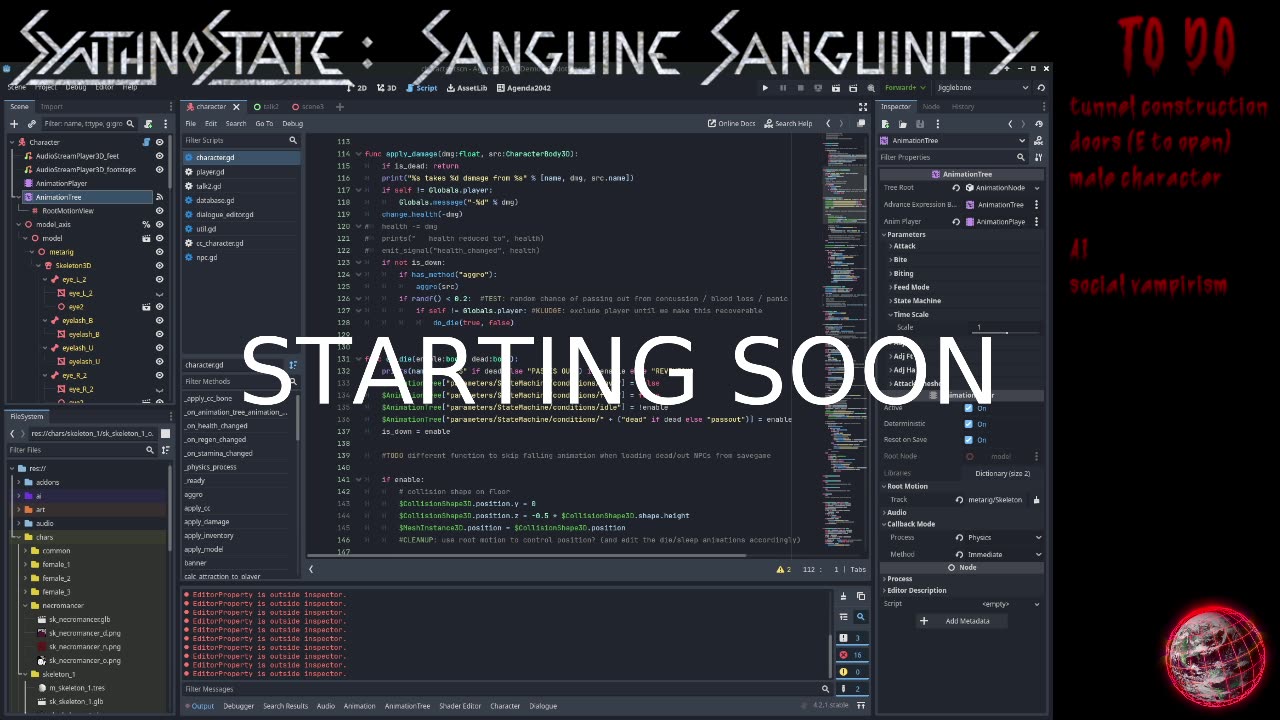Toggle error messages filter showing 16
This screenshot has width=1280, height=720.
tap(851, 655)
